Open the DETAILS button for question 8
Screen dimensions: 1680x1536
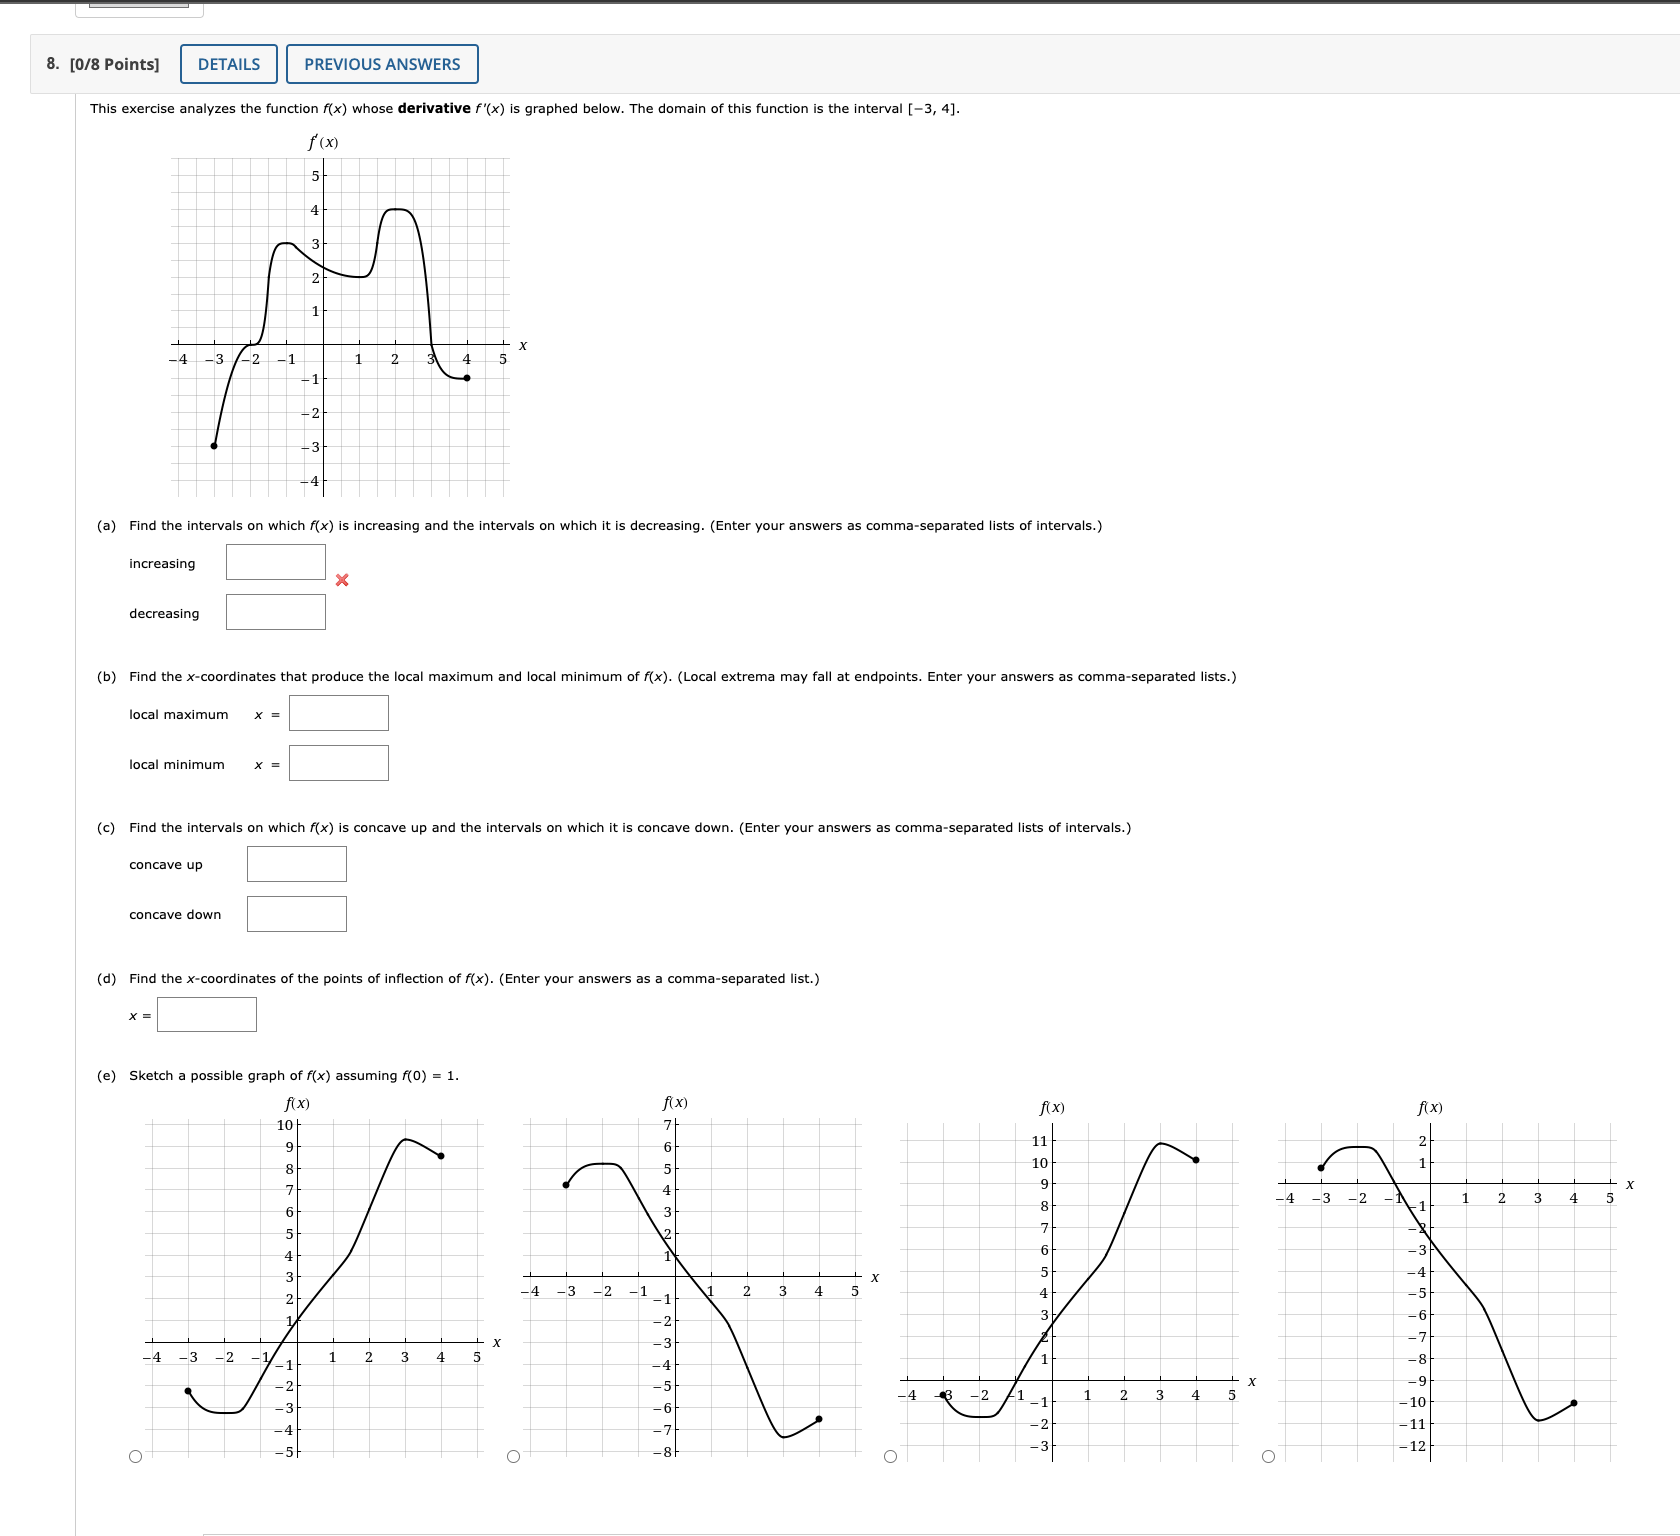click(x=228, y=64)
